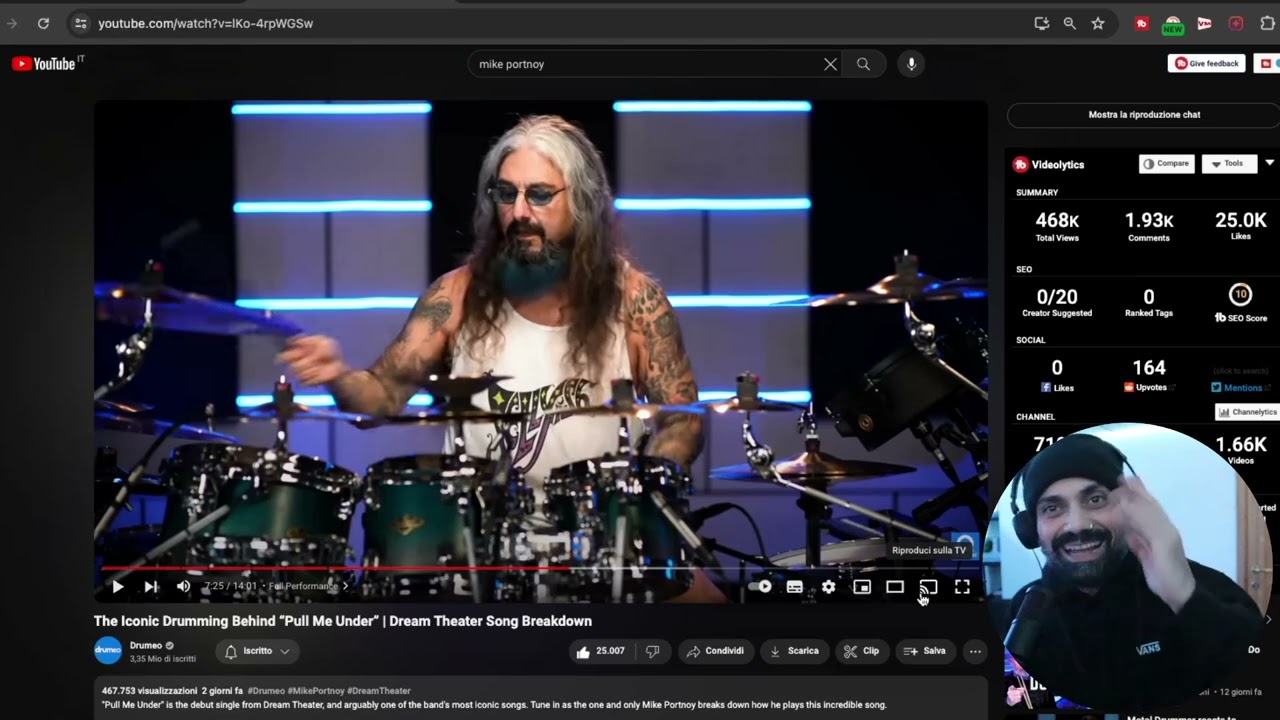1280x720 pixels.
Task: Mute the video volume
Action: click(183, 587)
